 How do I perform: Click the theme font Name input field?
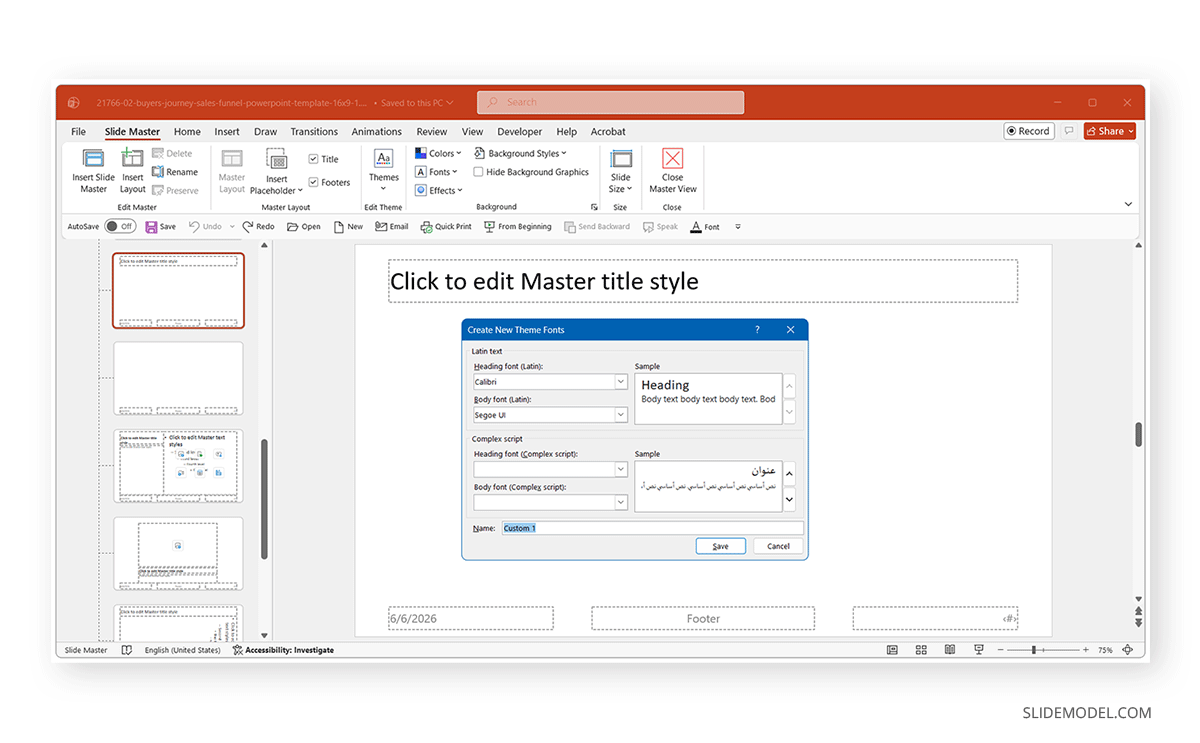click(x=652, y=528)
